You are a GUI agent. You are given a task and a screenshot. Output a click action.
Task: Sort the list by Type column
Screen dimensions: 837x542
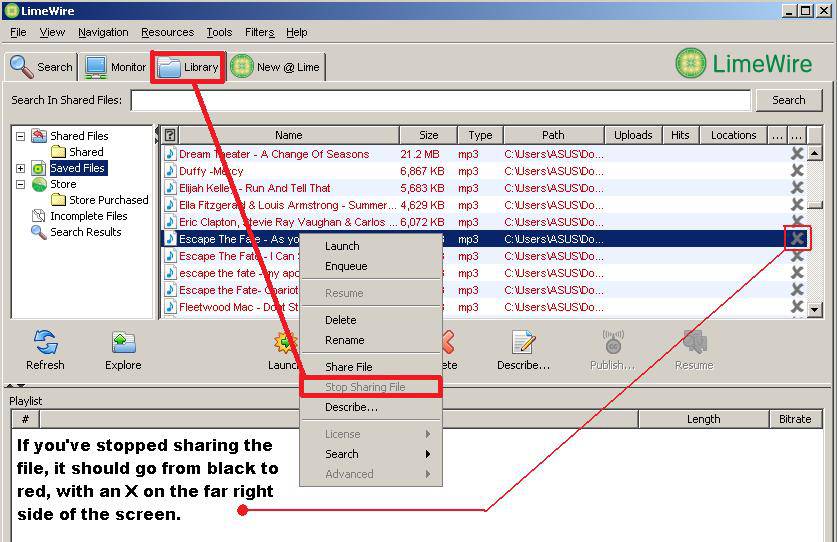(480, 135)
